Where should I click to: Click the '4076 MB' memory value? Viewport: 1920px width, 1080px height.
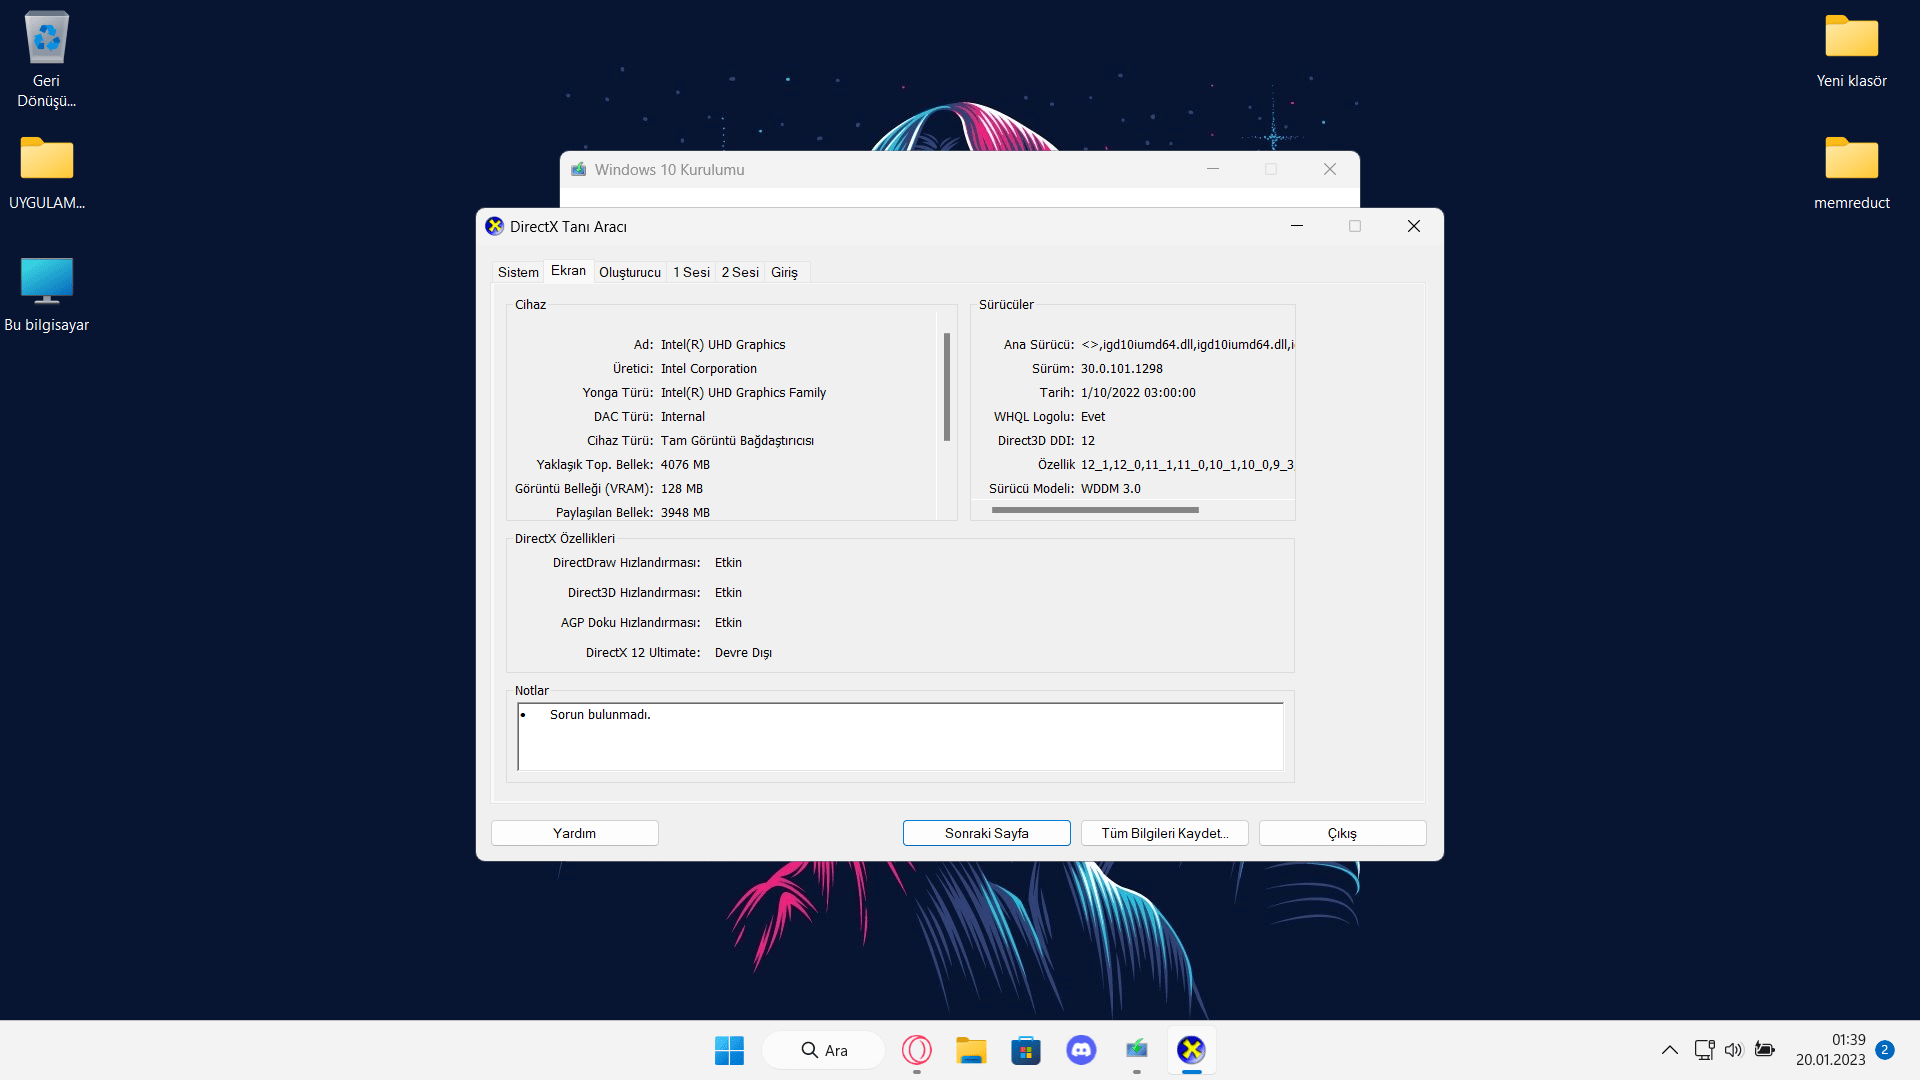(x=685, y=465)
